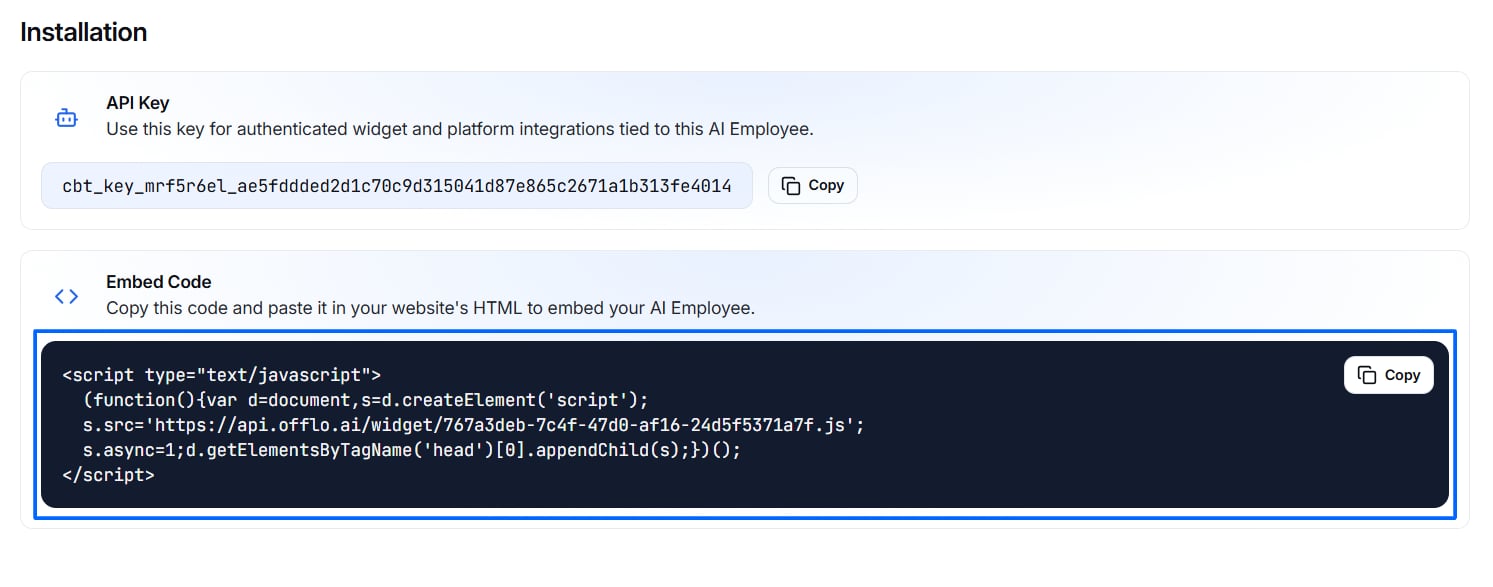Click the Embed Code section title
The image size is (1493, 587).
[x=159, y=282]
